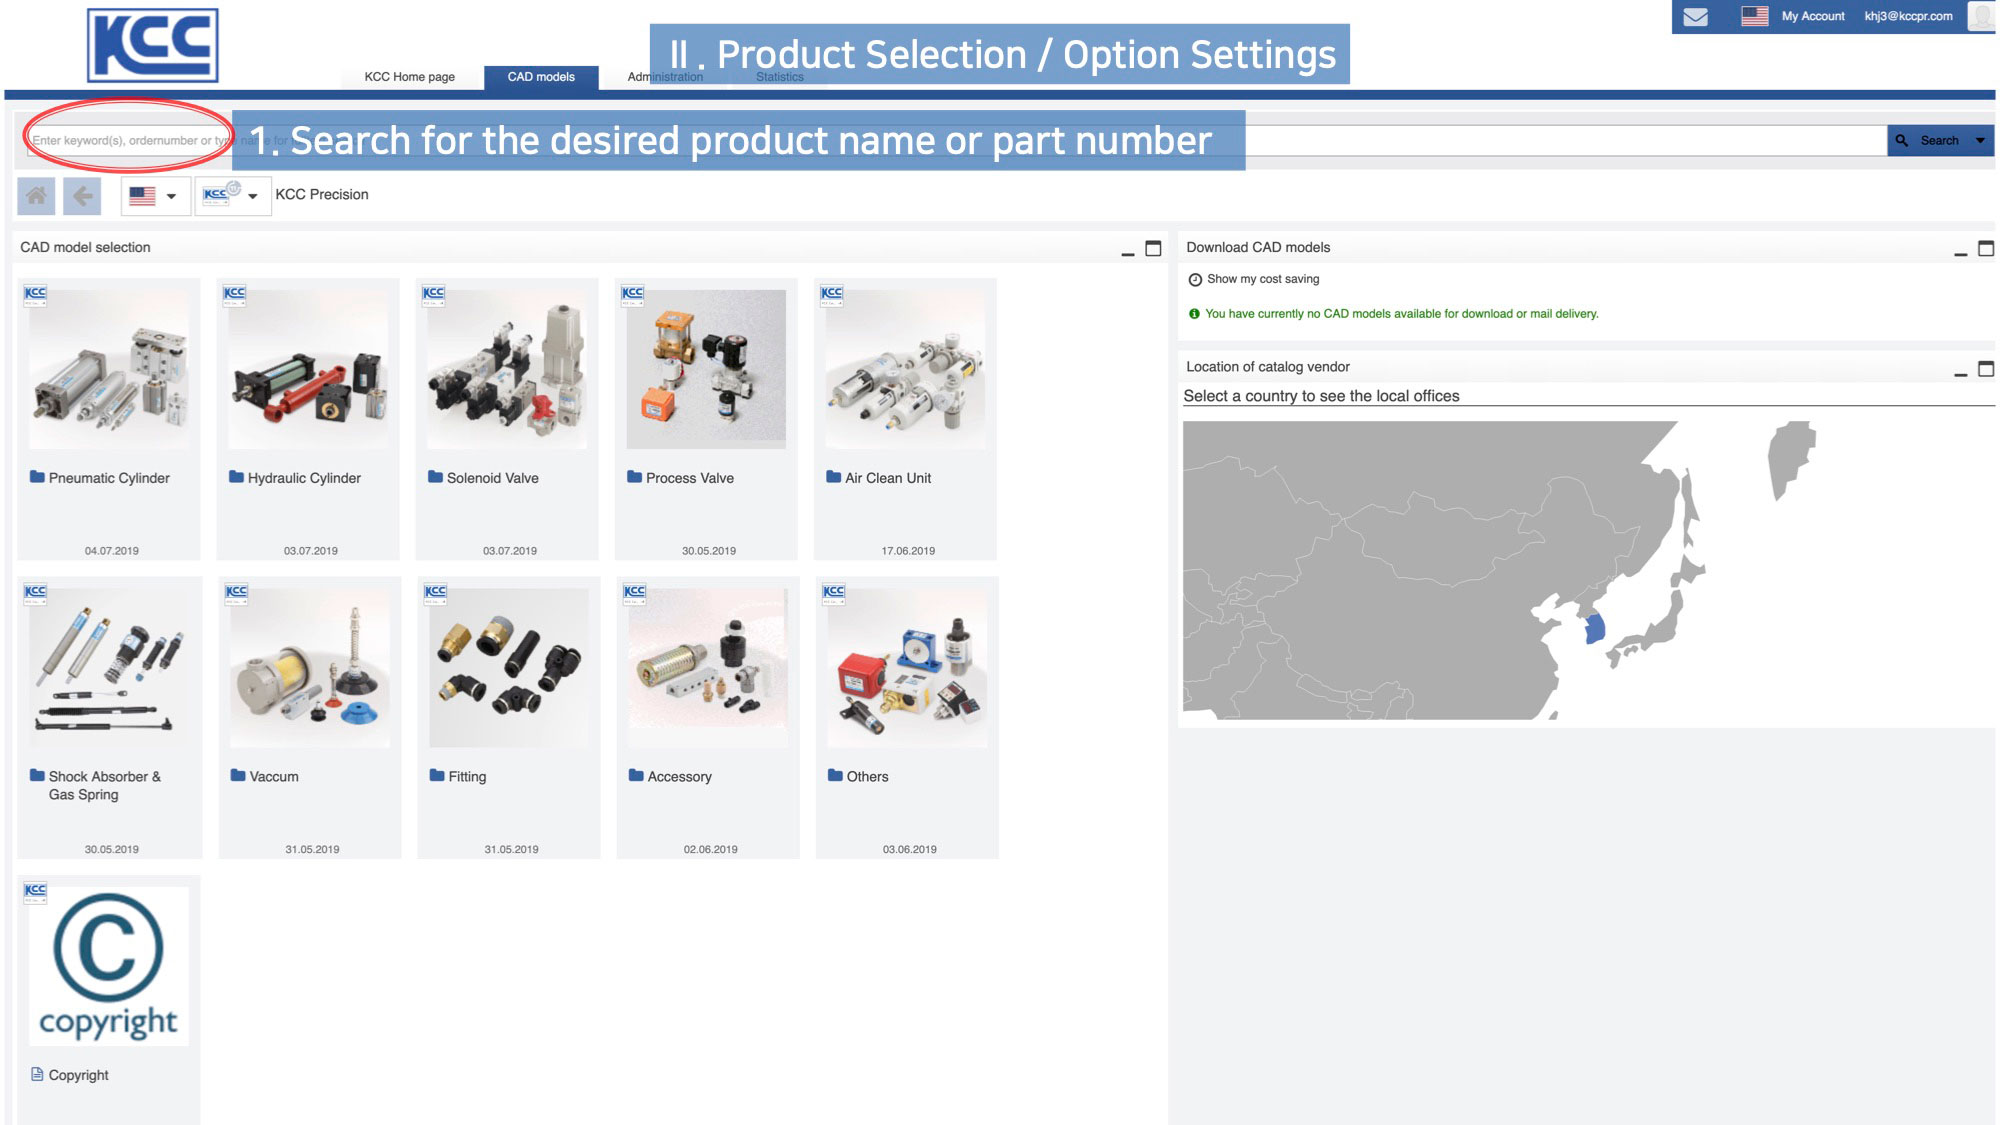Click the My Account link
The height and width of the screenshot is (1125, 2000).
(x=1814, y=16)
